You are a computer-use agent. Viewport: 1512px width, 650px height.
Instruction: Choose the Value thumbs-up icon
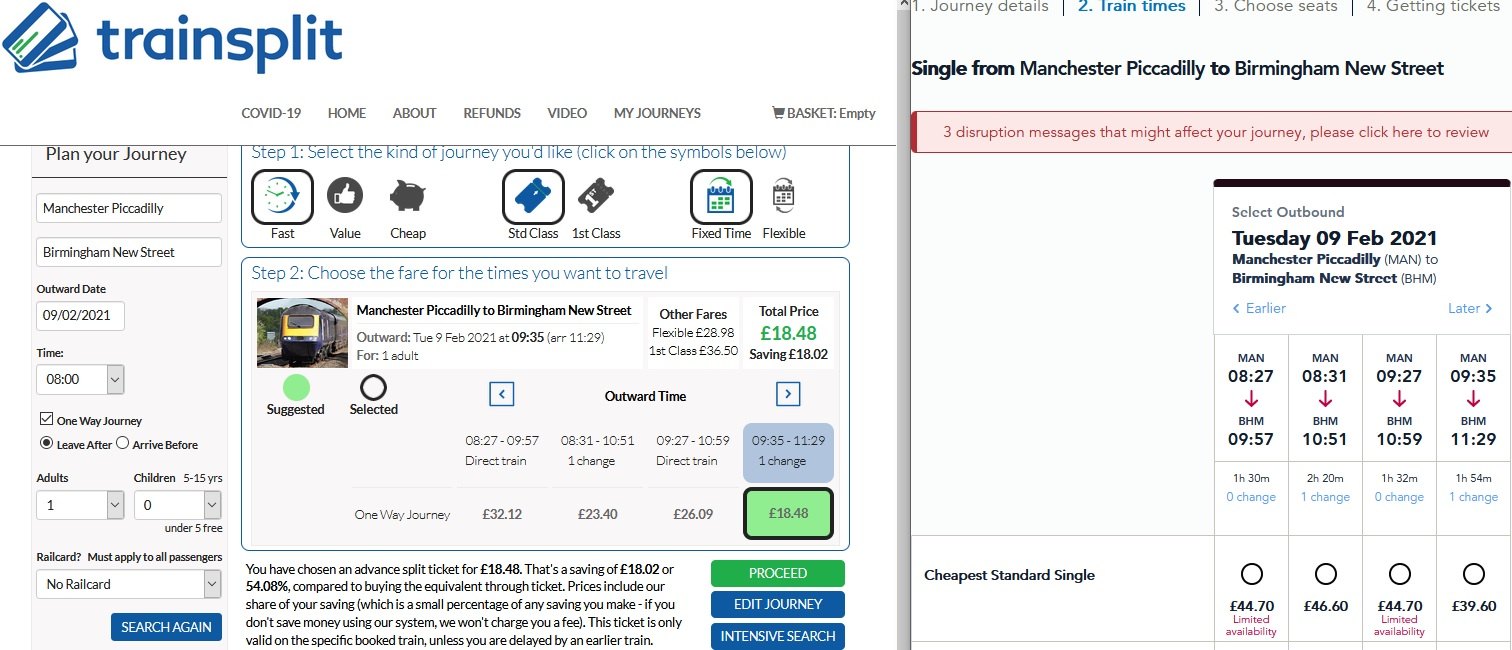[345, 196]
